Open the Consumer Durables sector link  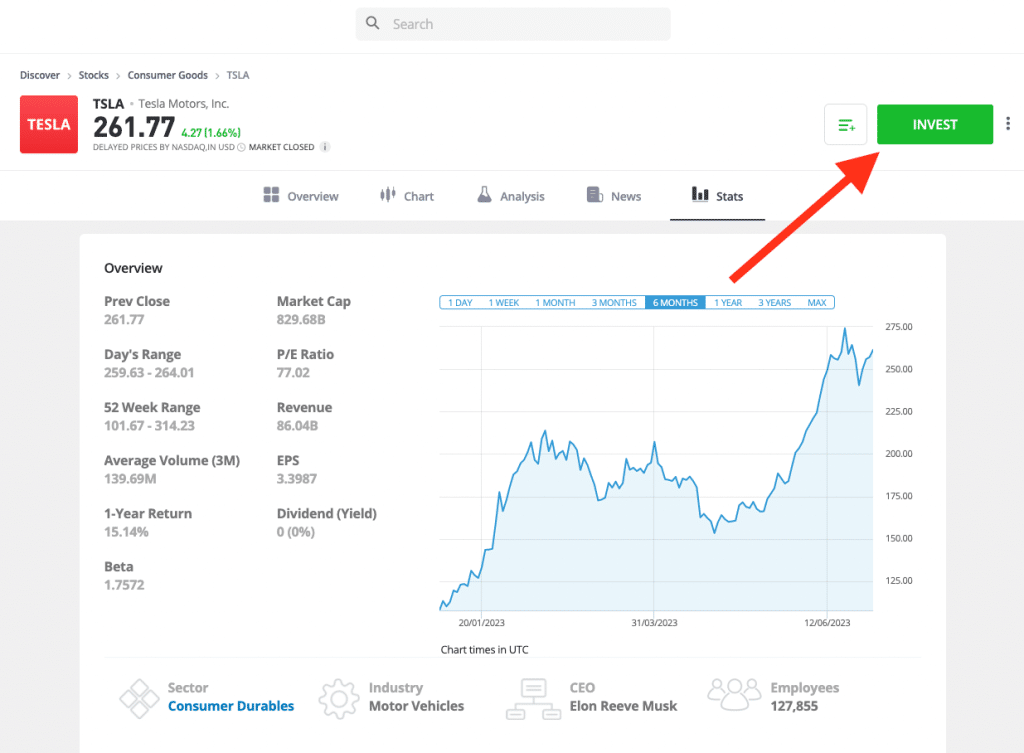[x=231, y=705]
